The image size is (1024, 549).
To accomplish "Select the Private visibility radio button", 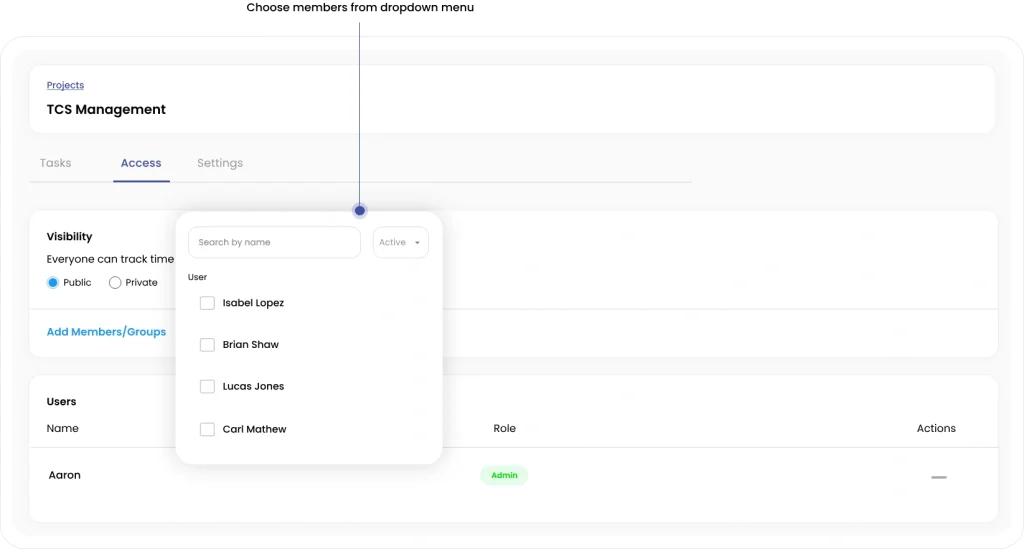I will [115, 283].
